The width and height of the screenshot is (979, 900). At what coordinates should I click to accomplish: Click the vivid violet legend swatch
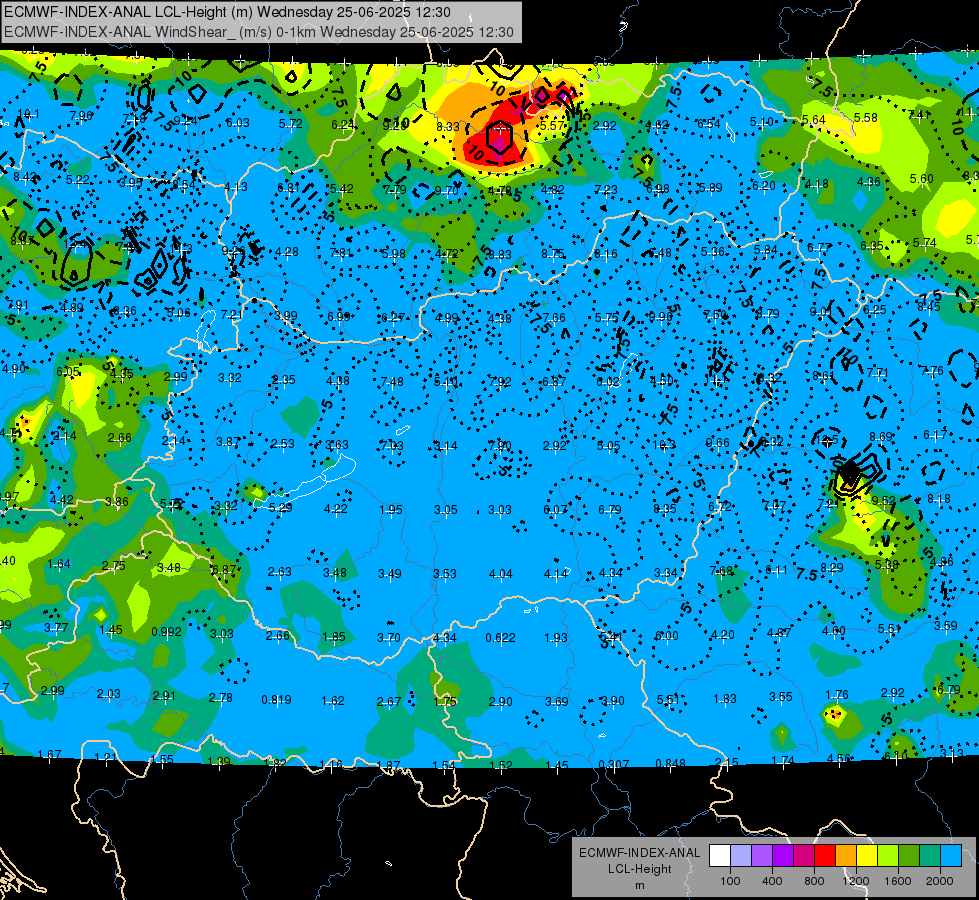tap(783, 856)
